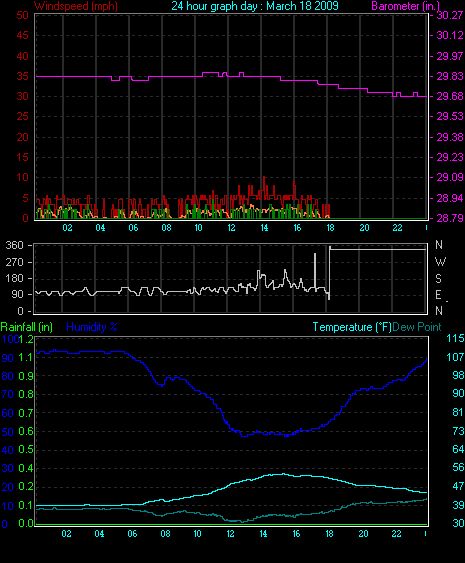
Task: Click the 'Dew Point' label
Action: (417, 327)
